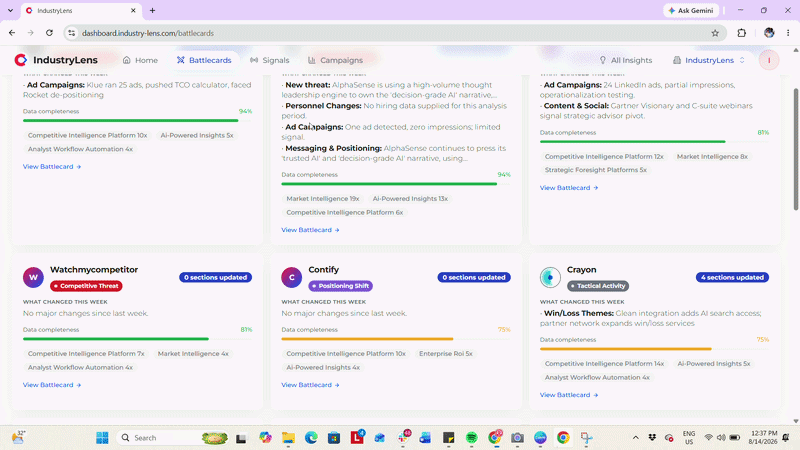The width and height of the screenshot is (800, 450).
Task: Open View Battlecard under AlphaSense card
Action: (x=310, y=230)
